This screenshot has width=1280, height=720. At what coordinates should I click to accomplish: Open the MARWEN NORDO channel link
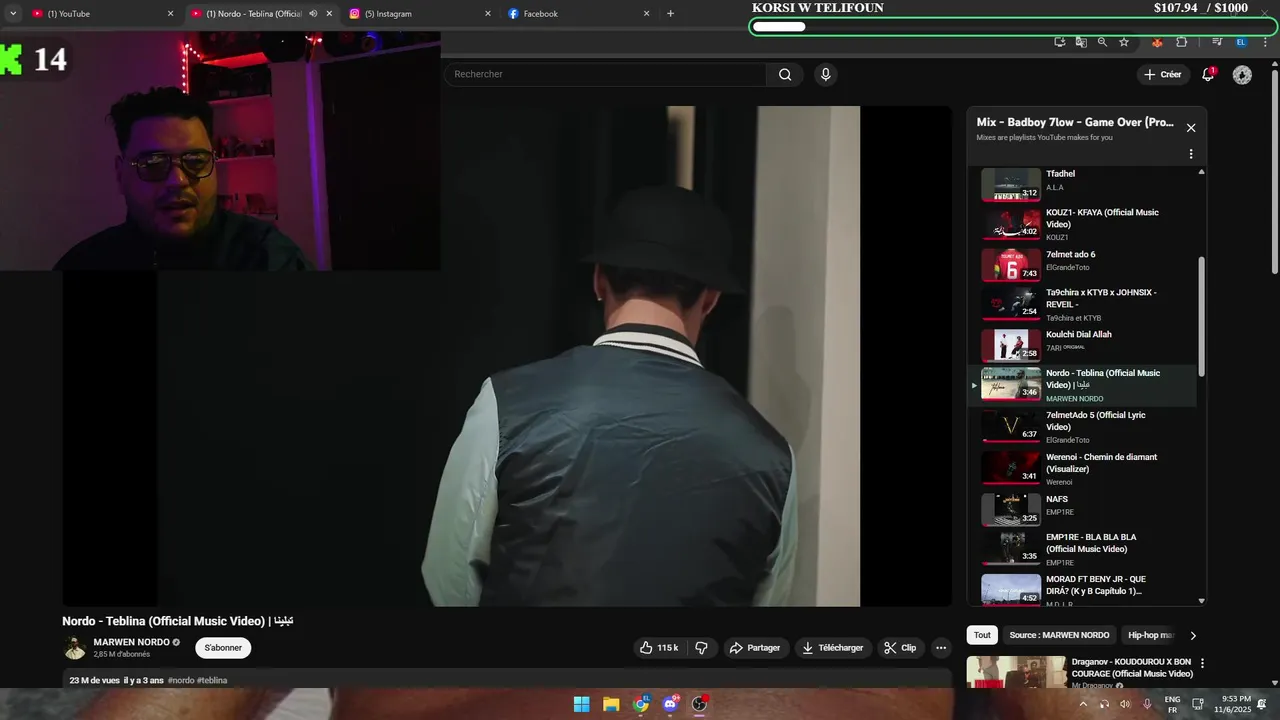tap(131, 642)
